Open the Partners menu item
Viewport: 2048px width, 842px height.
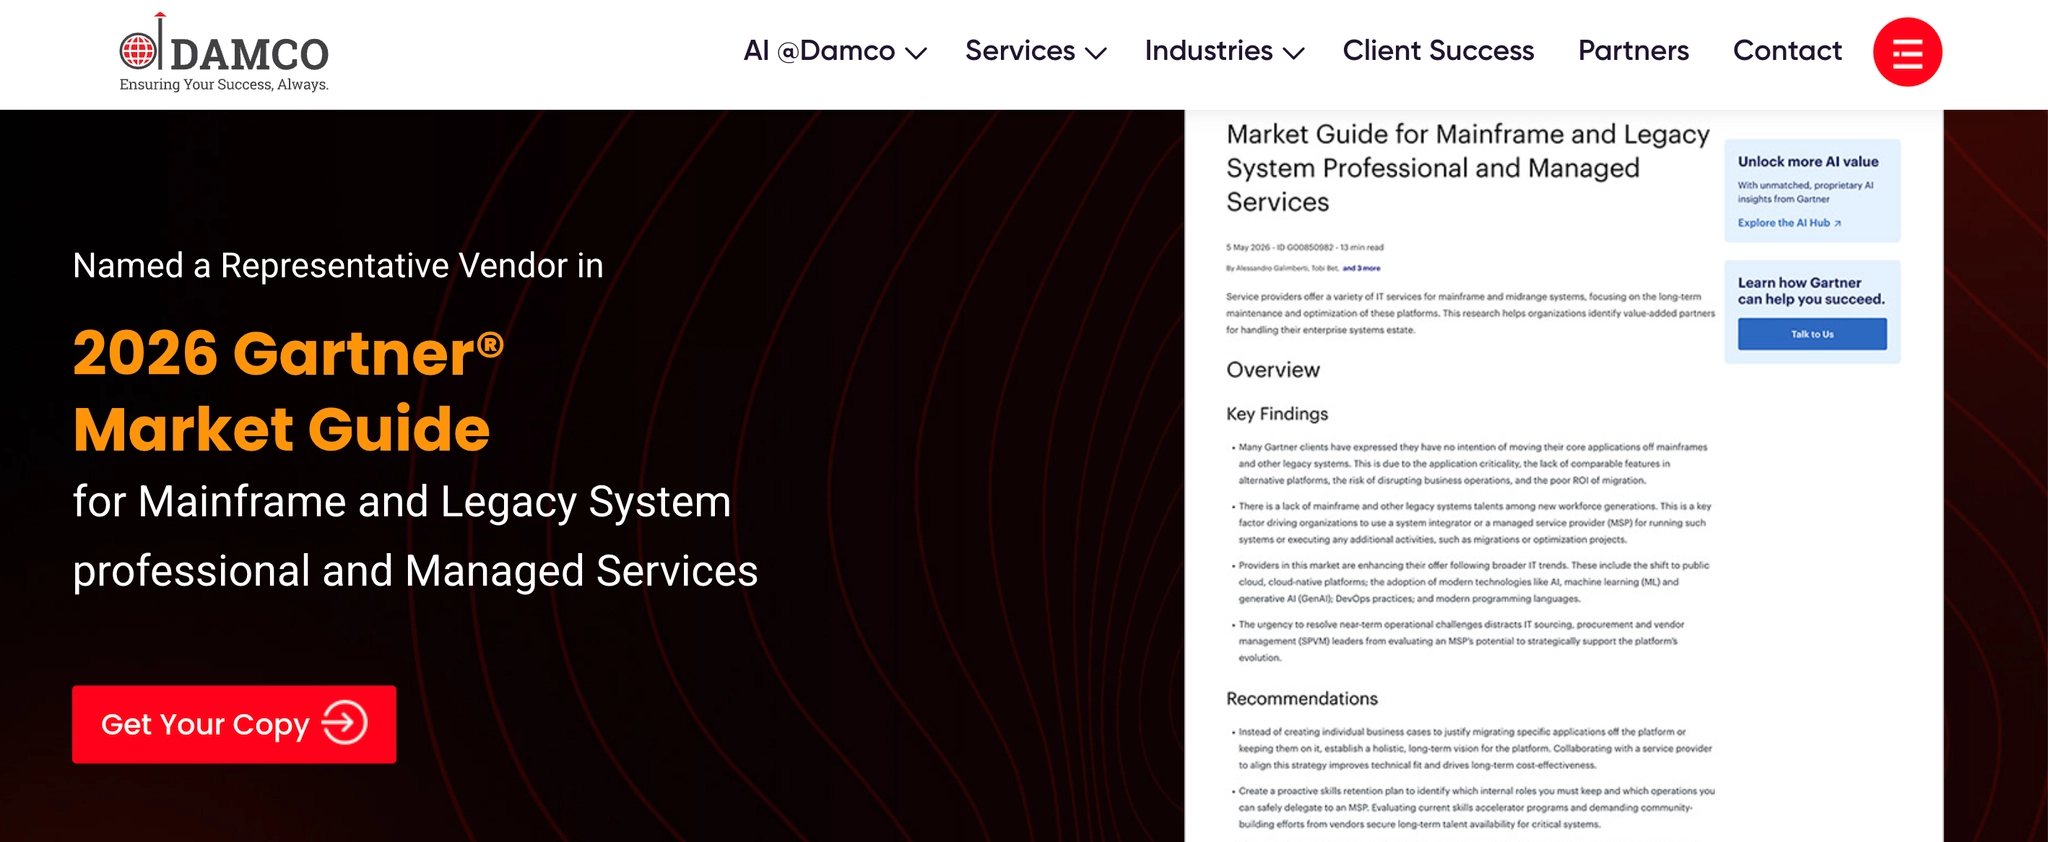[1633, 51]
